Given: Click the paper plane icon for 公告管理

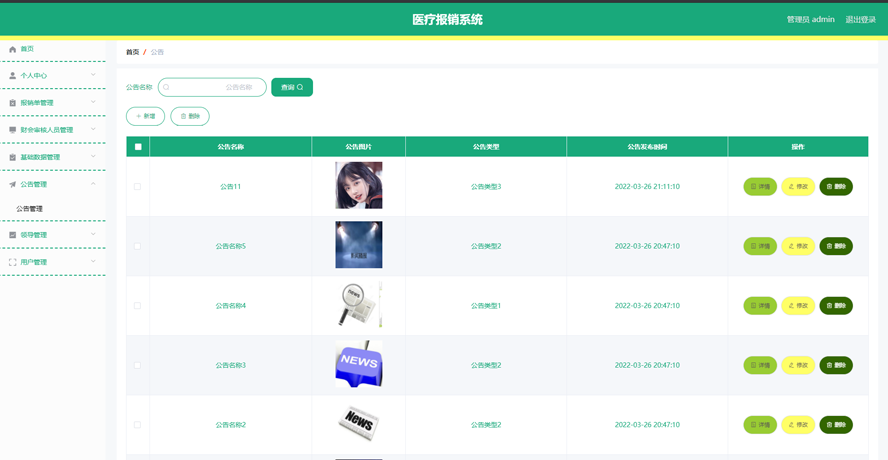Looking at the screenshot, I should click(12, 184).
